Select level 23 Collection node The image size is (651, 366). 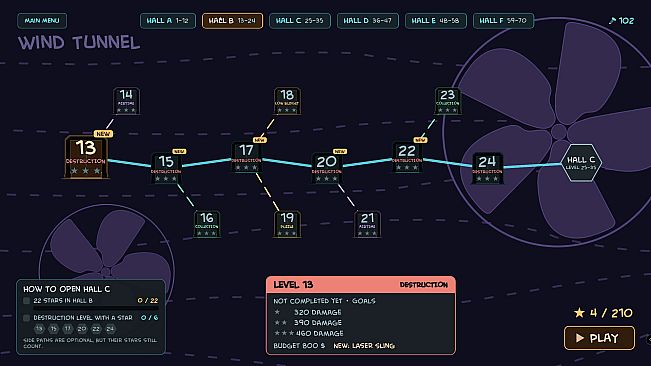pos(448,101)
